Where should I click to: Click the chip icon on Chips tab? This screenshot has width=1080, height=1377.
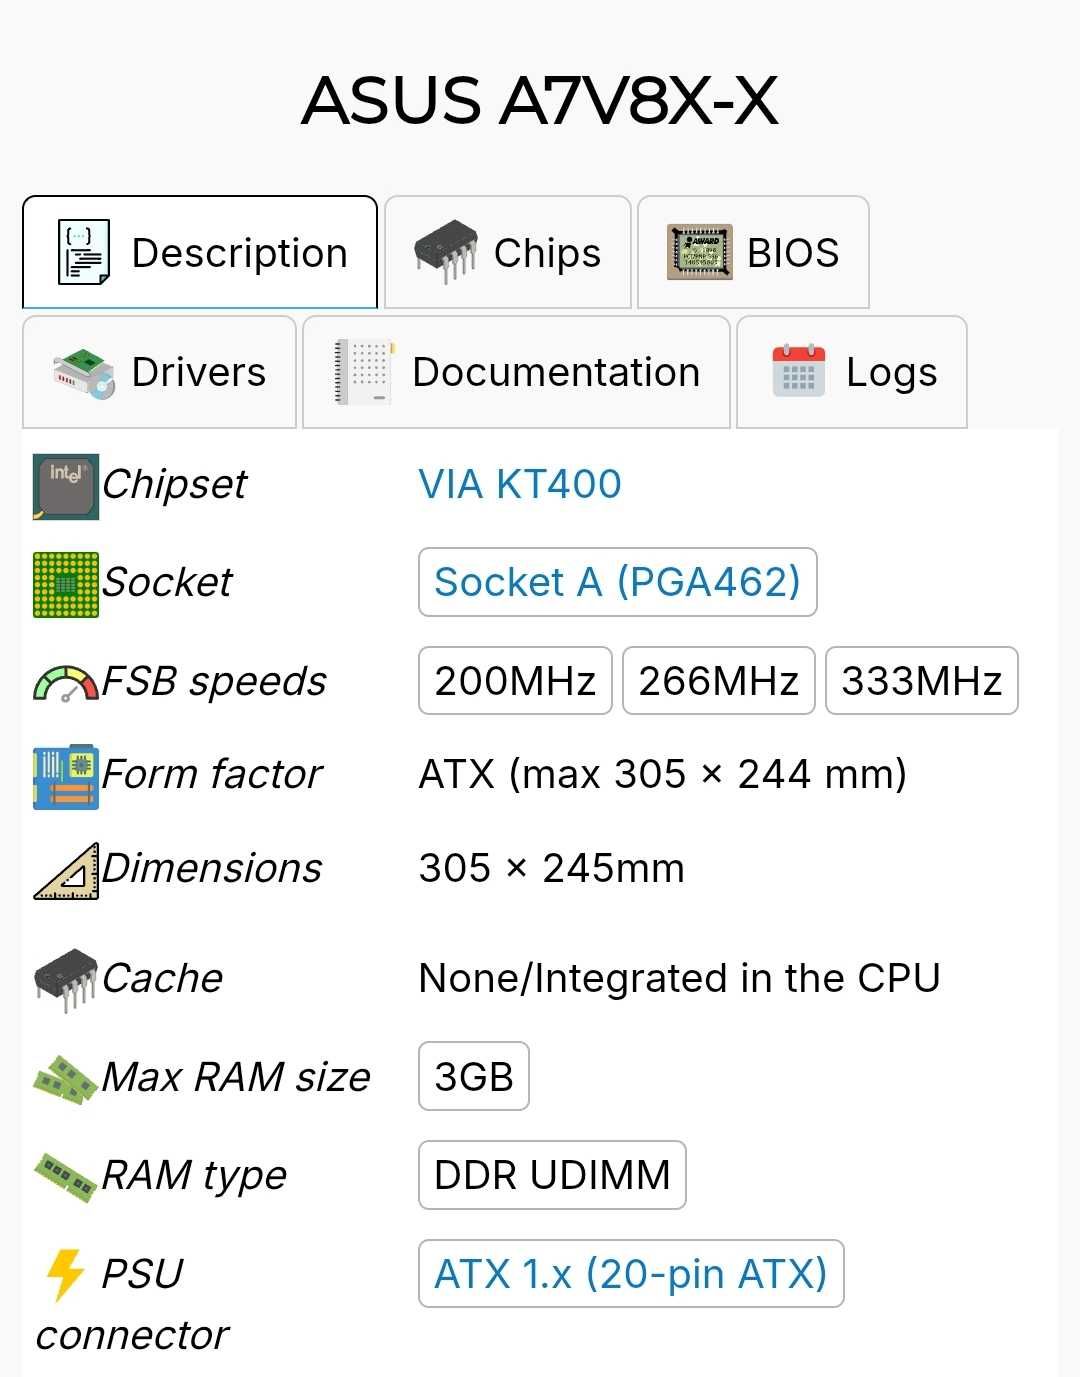pyautogui.click(x=446, y=252)
